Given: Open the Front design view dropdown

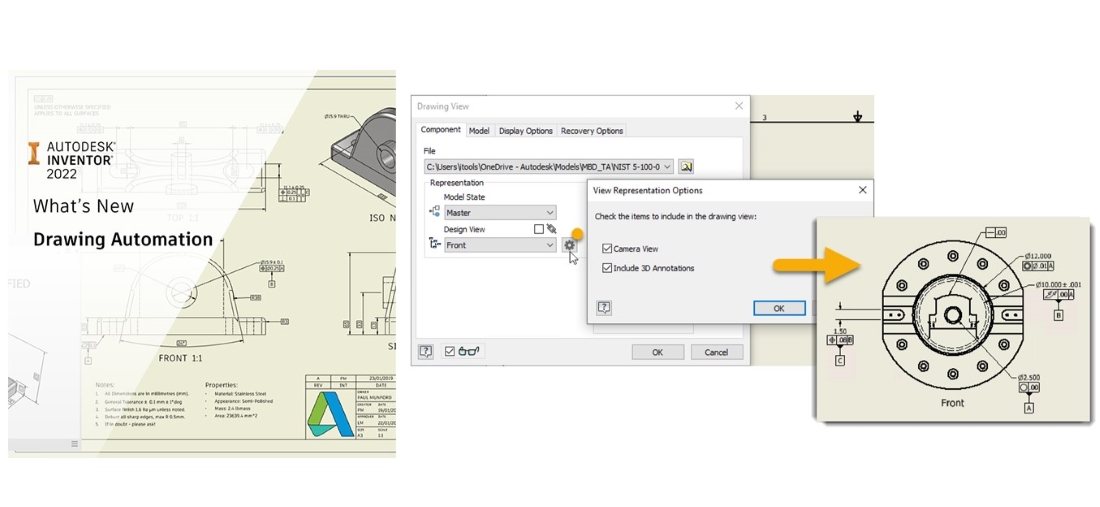Looking at the screenshot, I should (550, 245).
